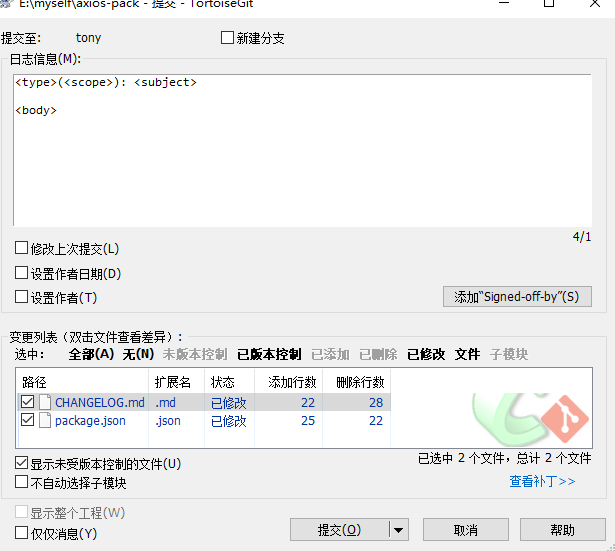Image resolution: width=615 pixels, height=551 pixels.
Task: Select the package.json file name
Action: [x=90, y=421]
